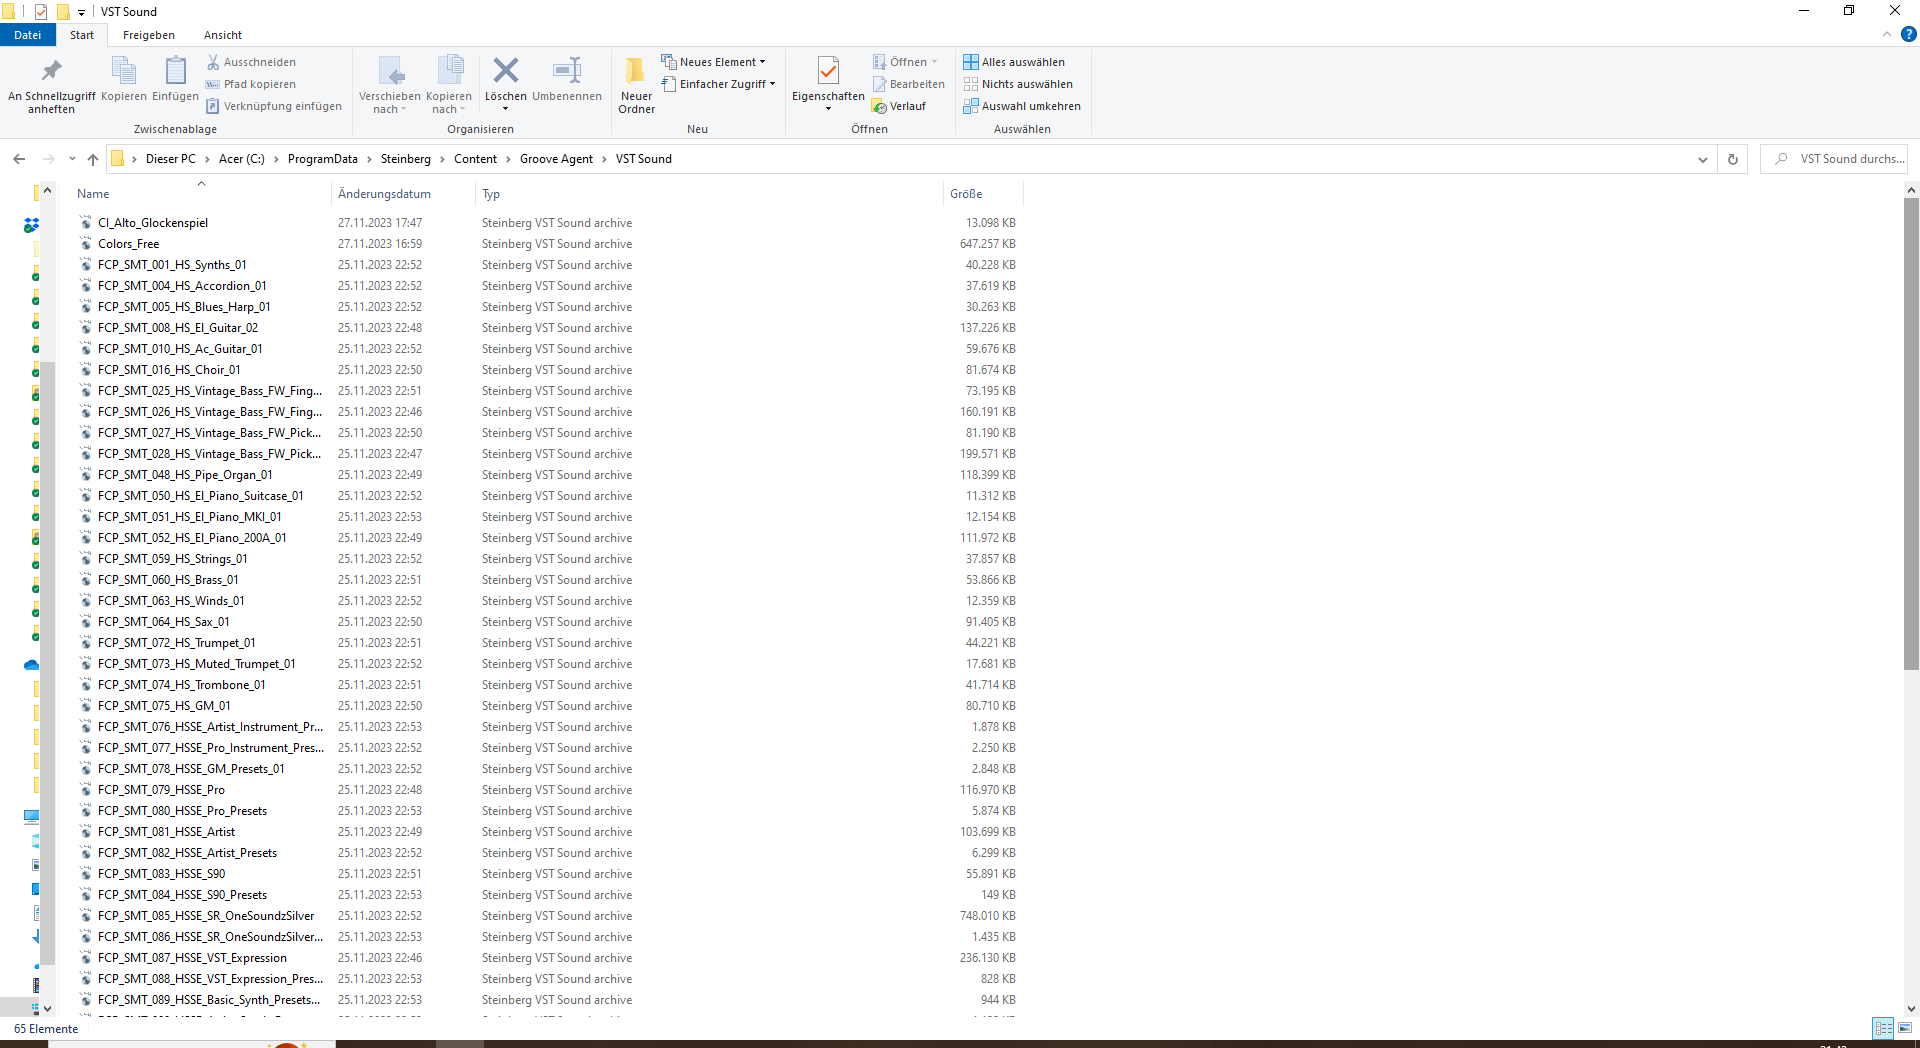The height and width of the screenshot is (1048, 1920).
Task: Switch to details view in status bar
Action: pos(1884,1028)
